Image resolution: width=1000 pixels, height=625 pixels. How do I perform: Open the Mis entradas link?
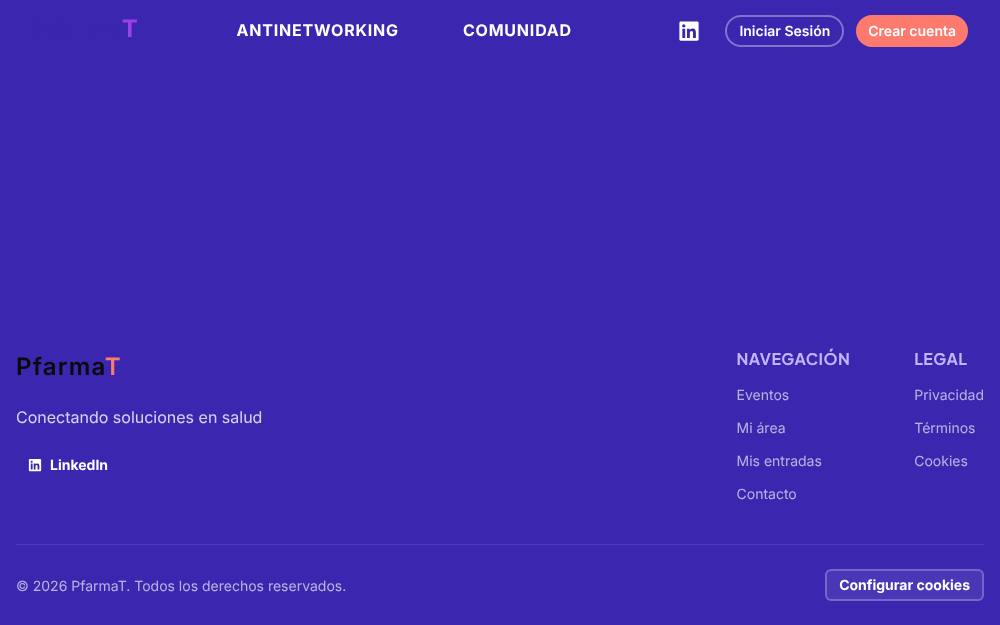tap(779, 461)
